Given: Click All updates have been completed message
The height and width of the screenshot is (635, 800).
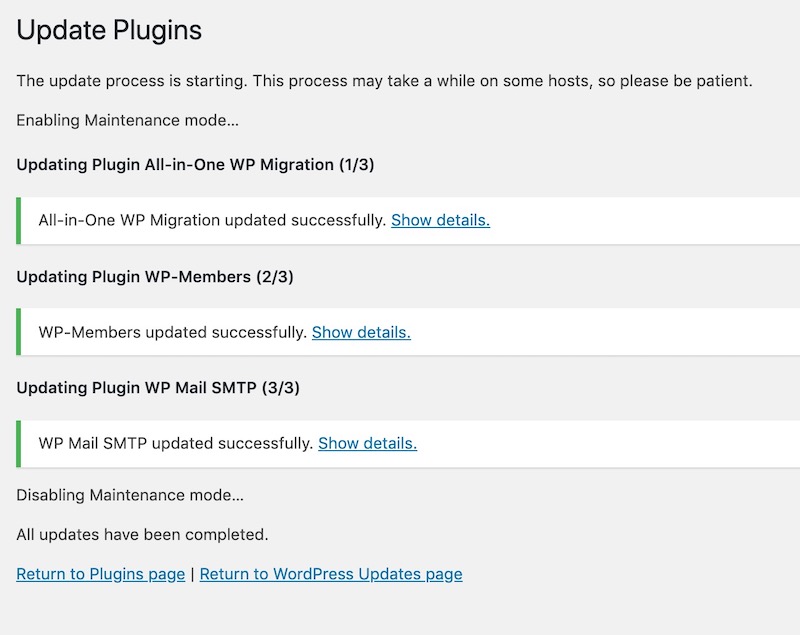Looking at the screenshot, I should point(142,535).
